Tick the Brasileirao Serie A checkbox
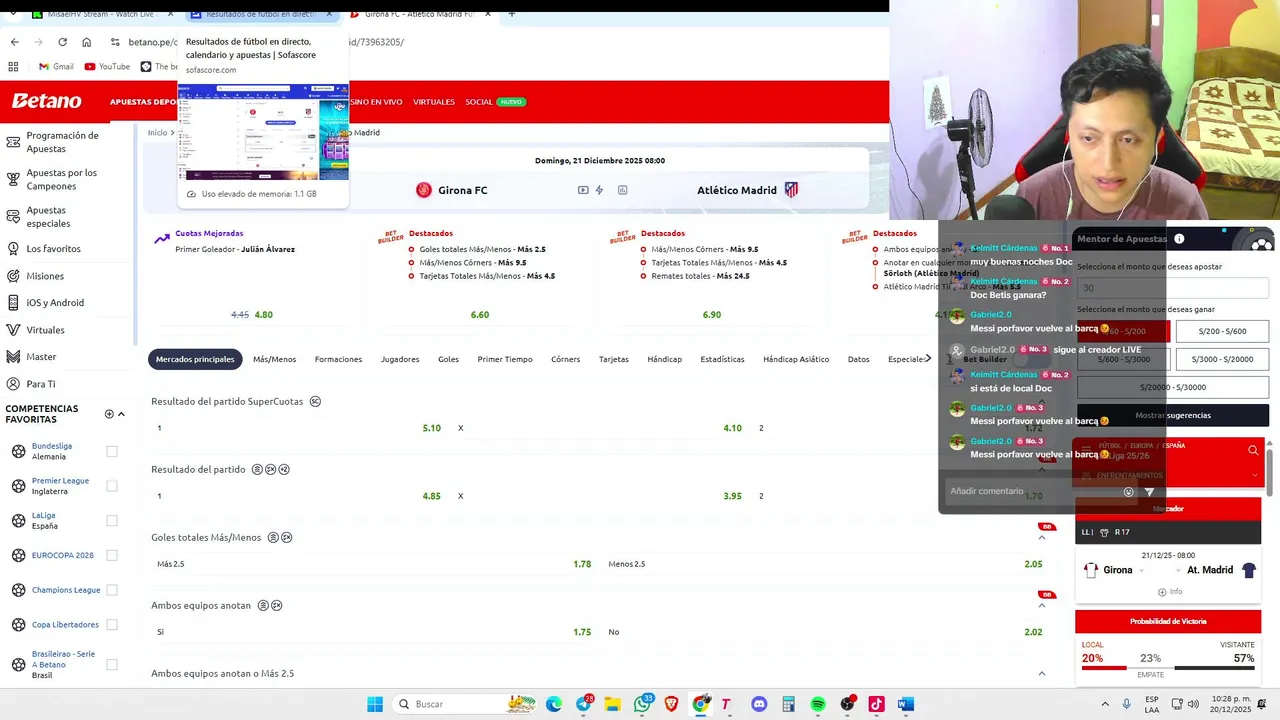 [x=112, y=664]
